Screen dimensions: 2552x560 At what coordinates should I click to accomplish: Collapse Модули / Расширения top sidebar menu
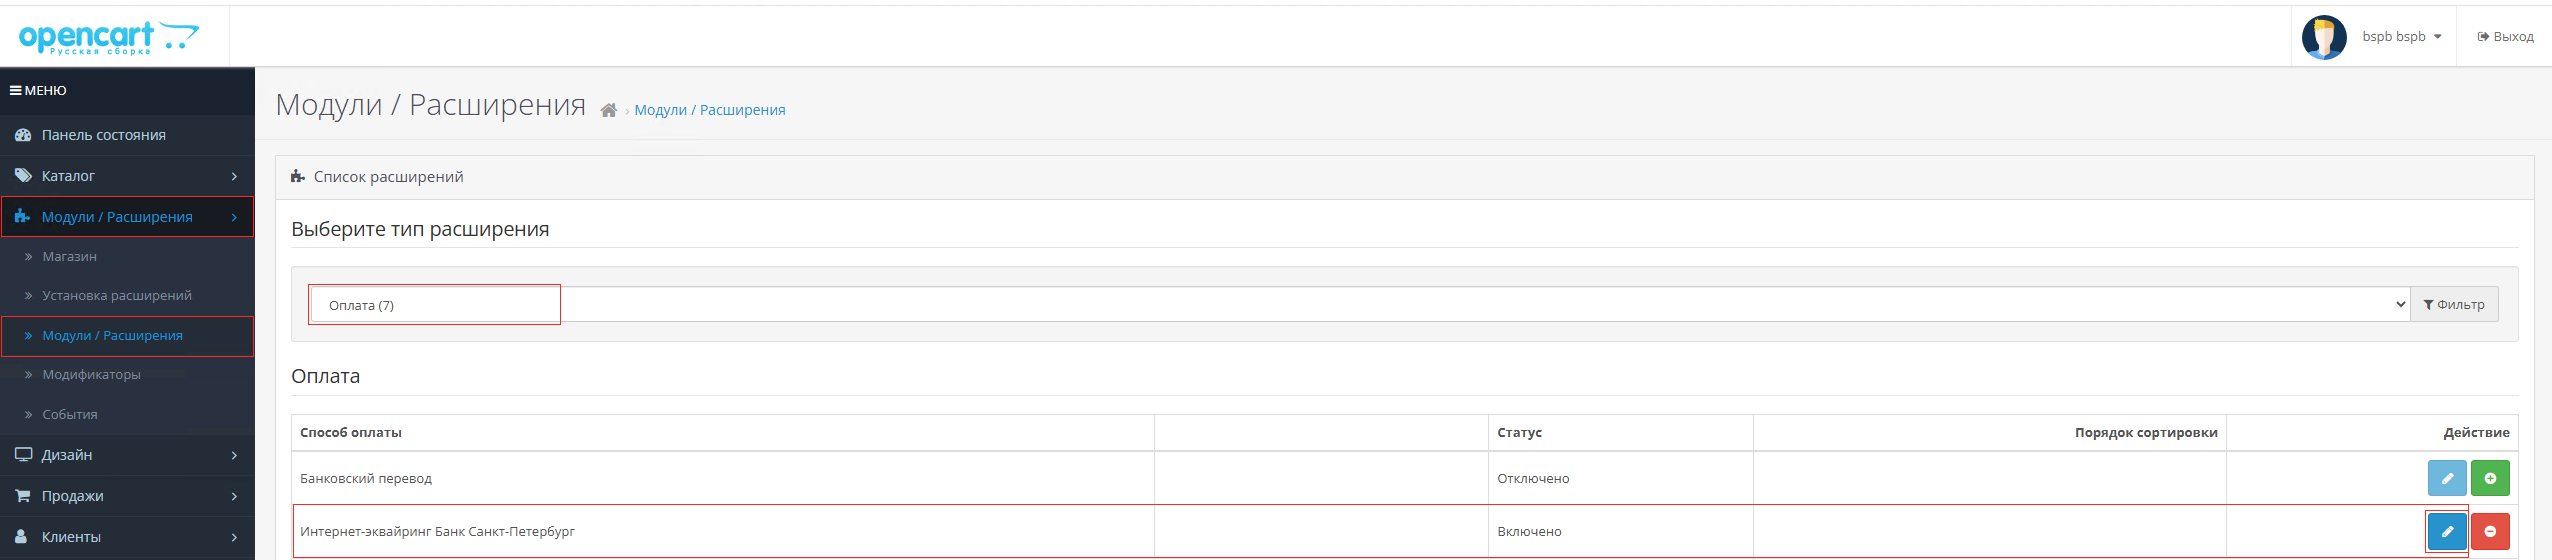127,217
